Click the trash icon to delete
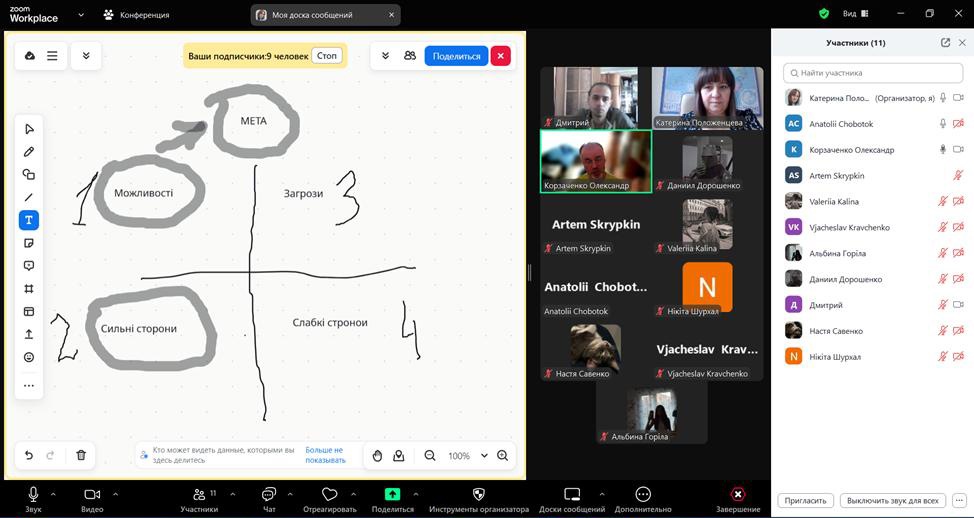The height and width of the screenshot is (518, 974). 81,455
